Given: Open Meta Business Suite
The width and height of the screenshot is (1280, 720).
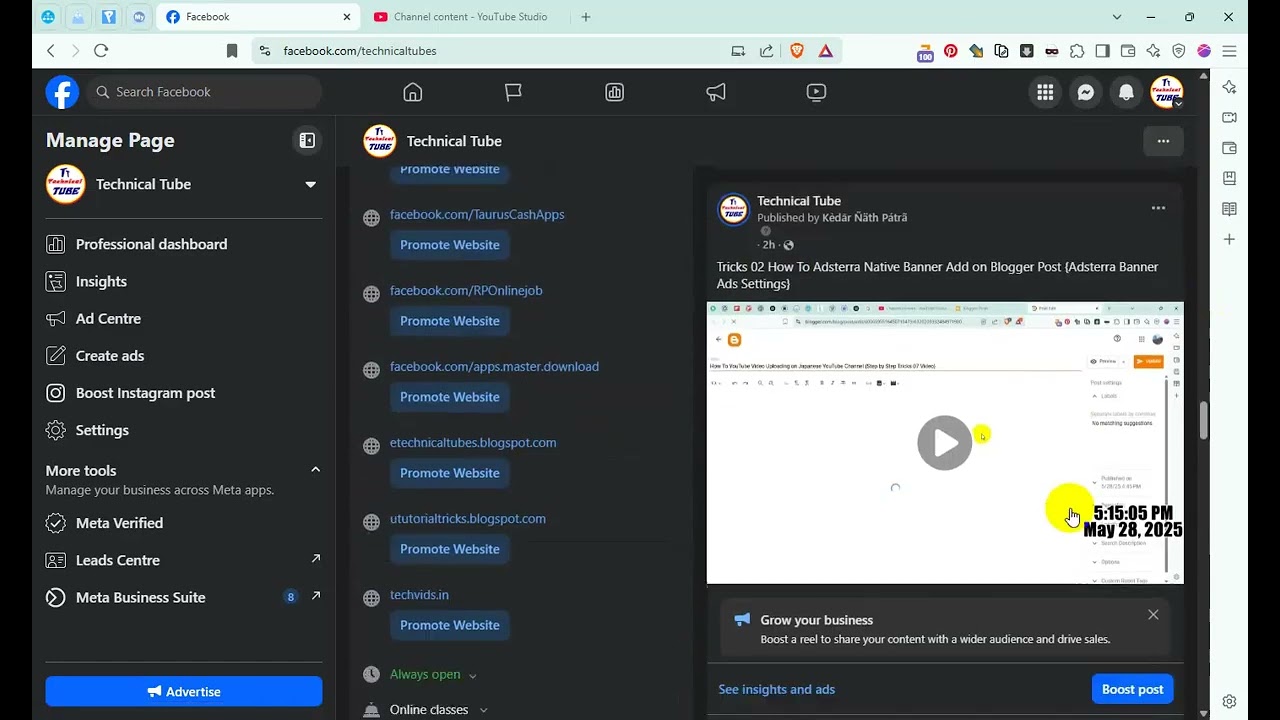Looking at the screenshot, I should tap(184, 597).
